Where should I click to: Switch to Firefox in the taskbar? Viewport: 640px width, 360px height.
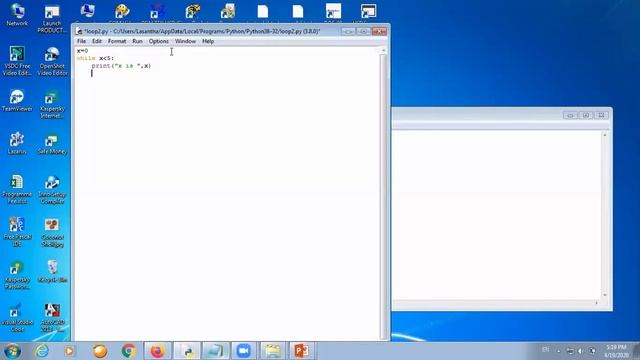tap(158, 351)
